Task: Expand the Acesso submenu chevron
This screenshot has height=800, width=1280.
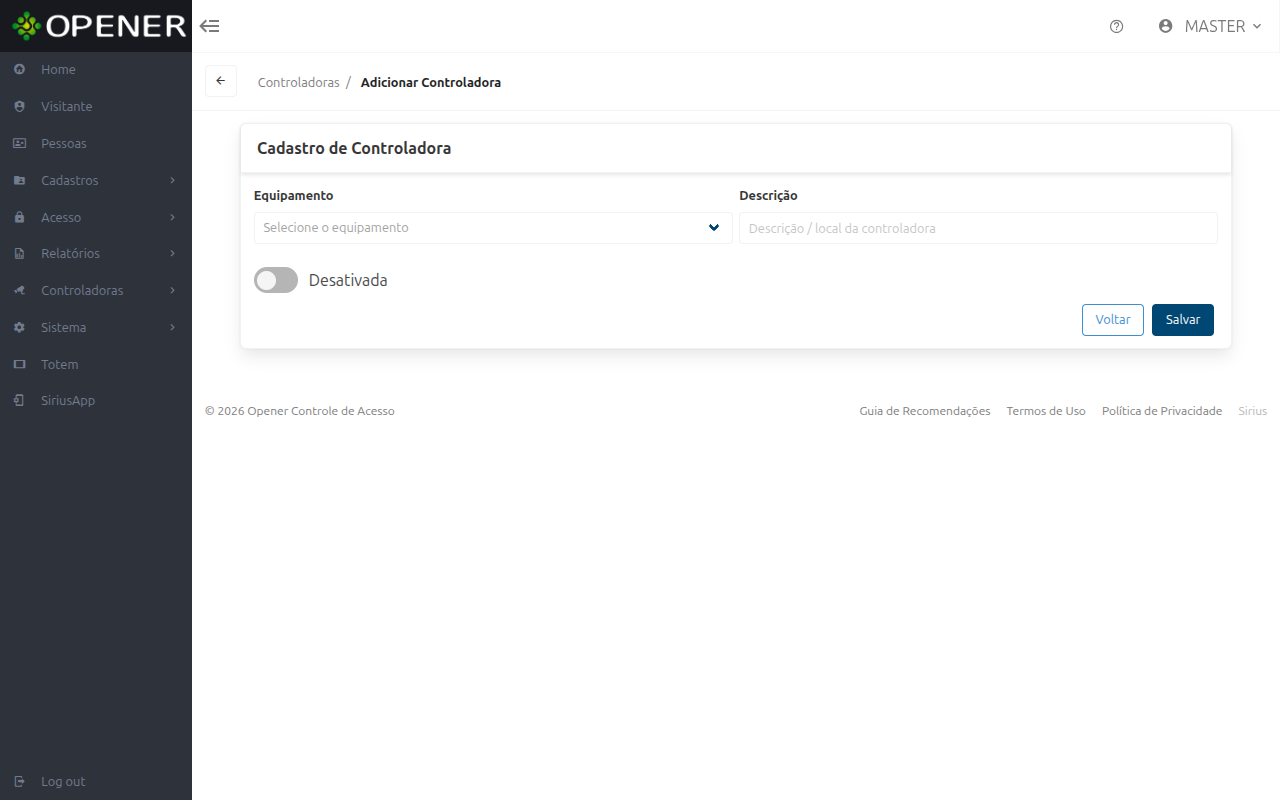Action: pyautogui.click(x=173, y=217)
